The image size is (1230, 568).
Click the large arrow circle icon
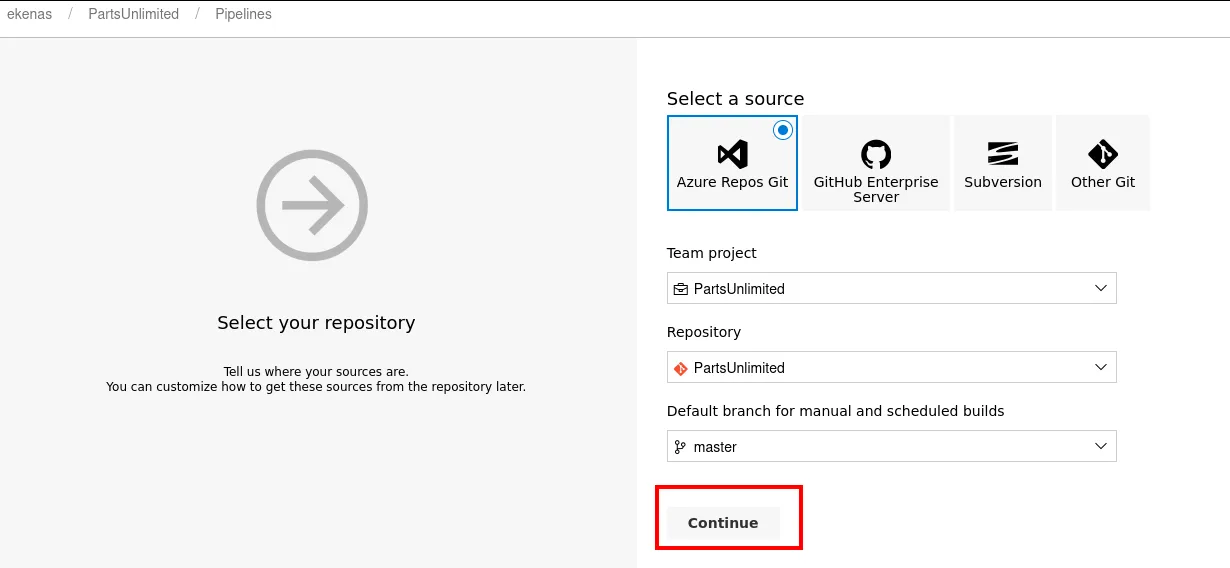[x=312, y=206]
